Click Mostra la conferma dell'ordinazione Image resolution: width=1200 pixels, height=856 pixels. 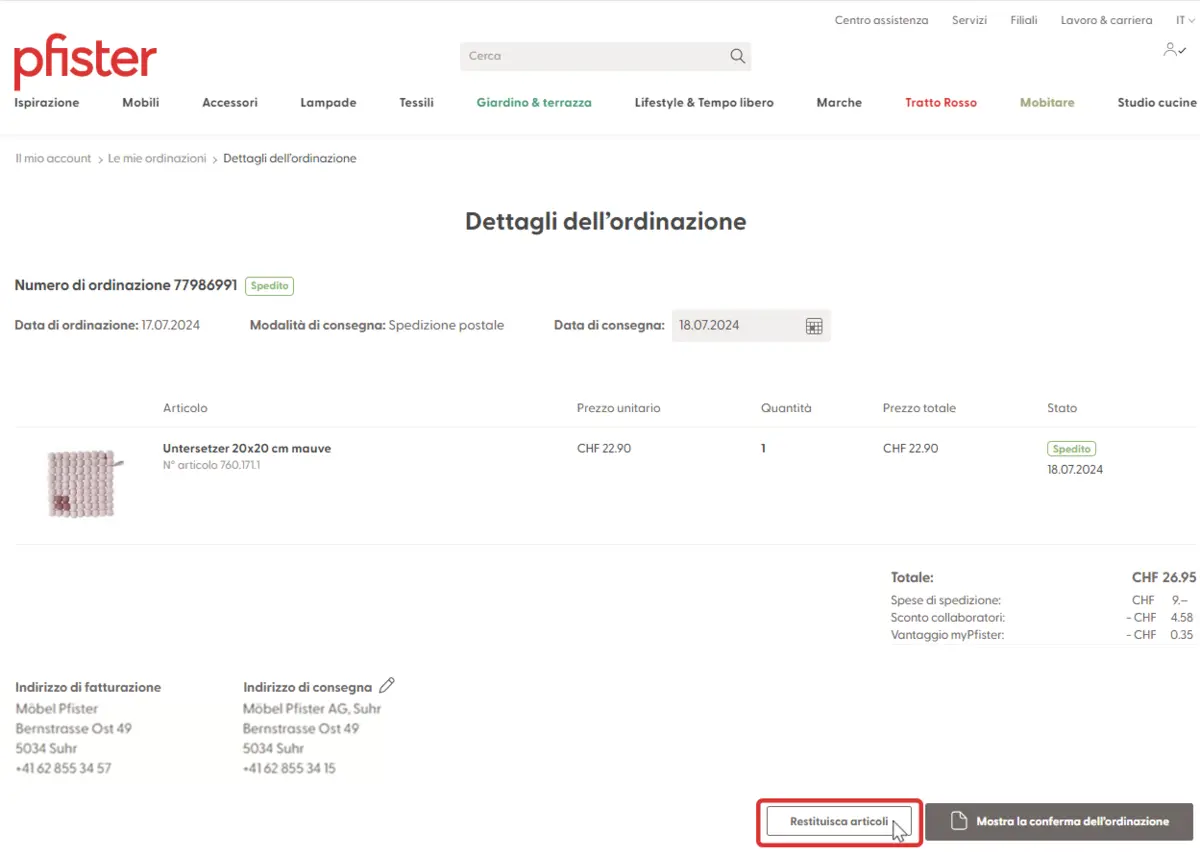tap(1072, 821)
